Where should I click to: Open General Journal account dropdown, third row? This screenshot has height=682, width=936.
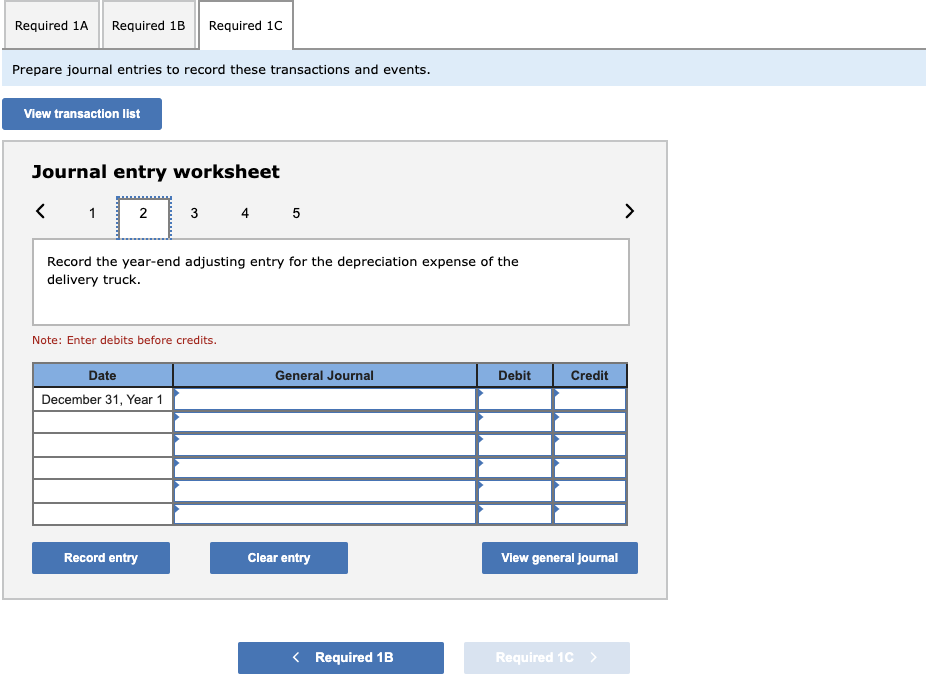pyautogui.click(x=325, y=445)
